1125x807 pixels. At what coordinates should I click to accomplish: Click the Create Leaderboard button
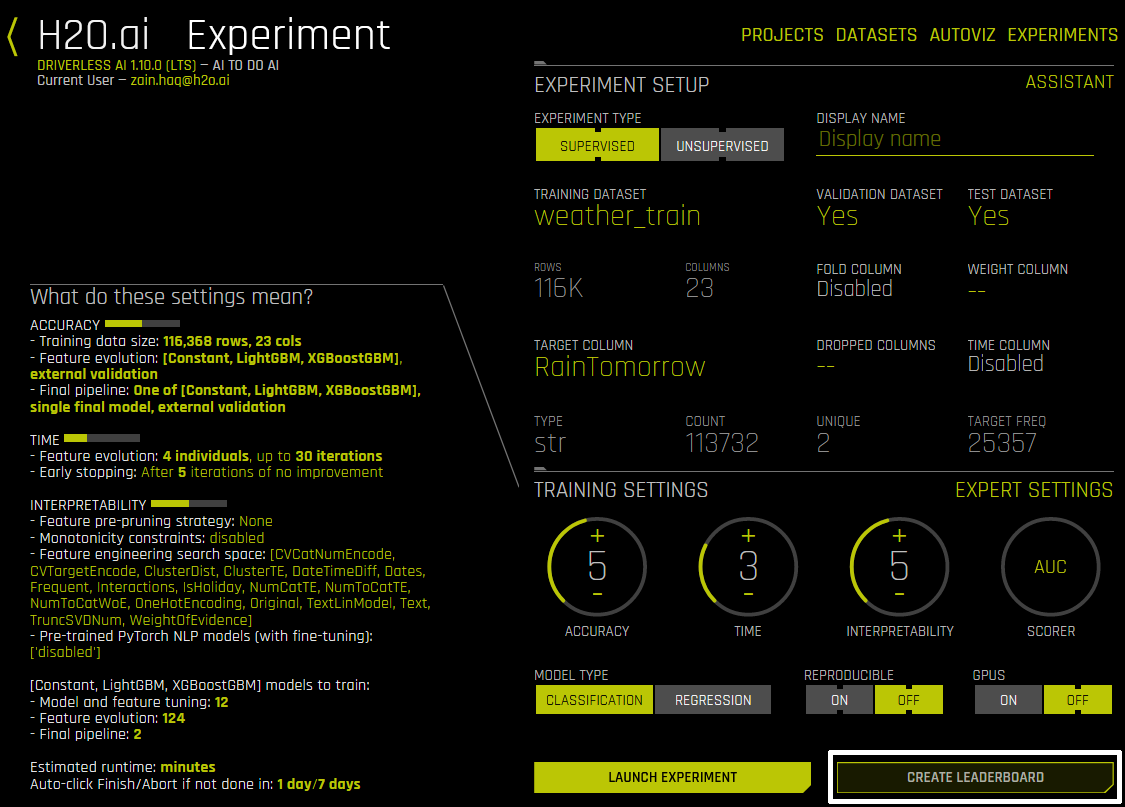coord(975,778)
